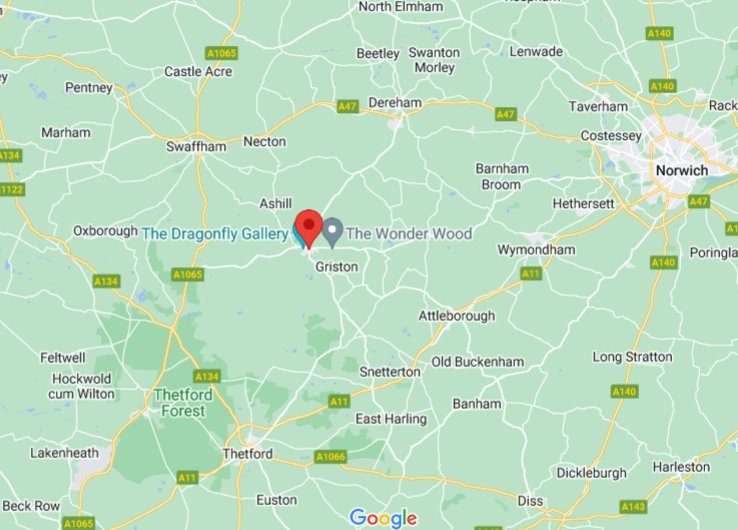Click the Lakenheath town label

click(x=64, y=453)
